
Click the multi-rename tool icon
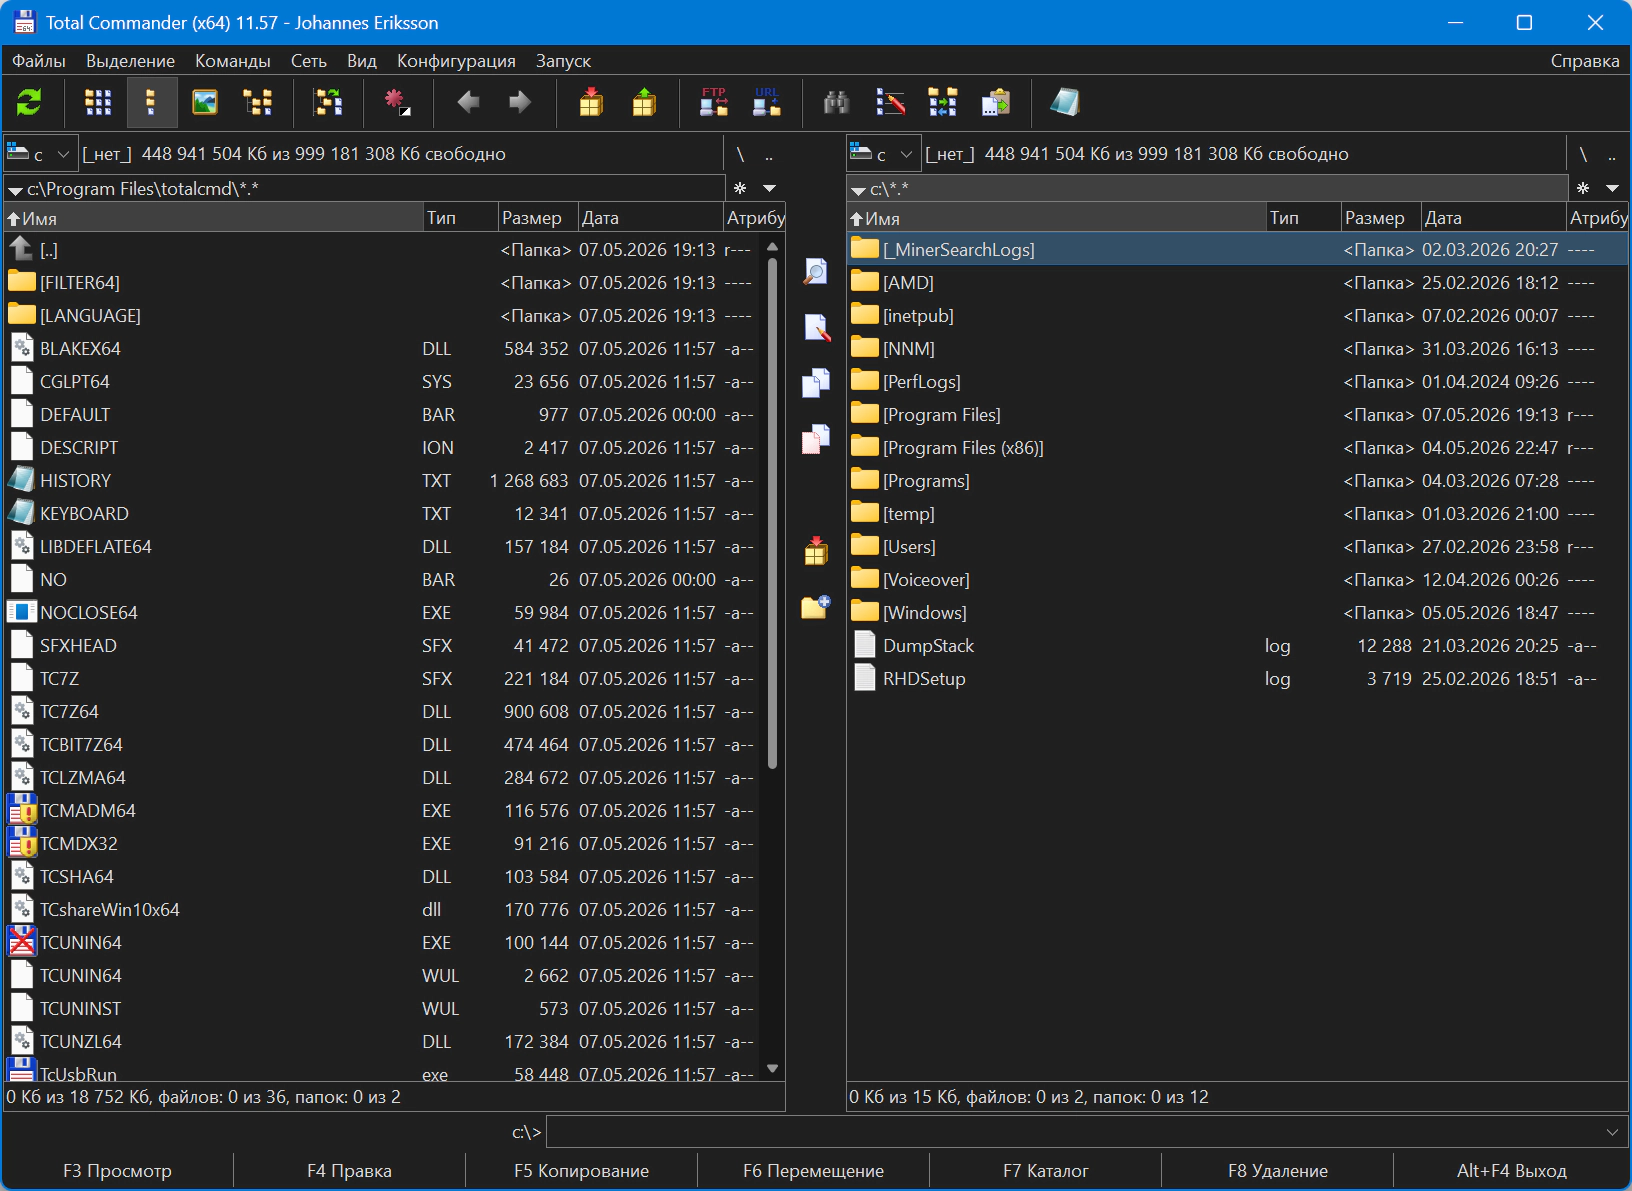coord(890,102)
